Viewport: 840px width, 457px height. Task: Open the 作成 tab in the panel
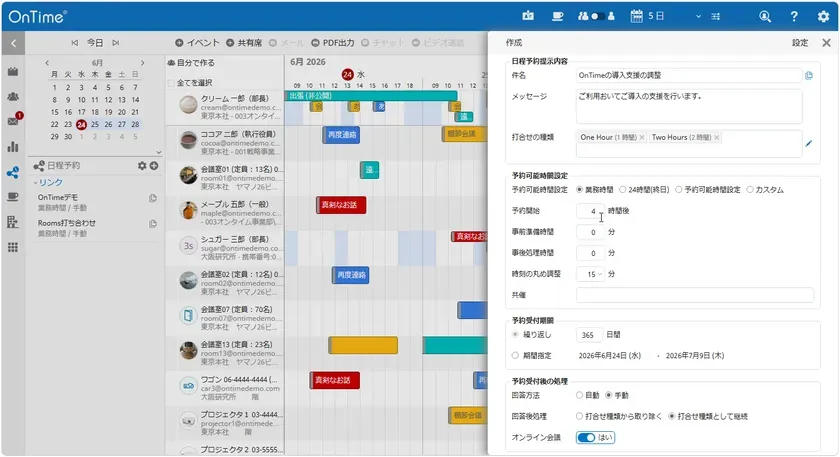(514, 43)
